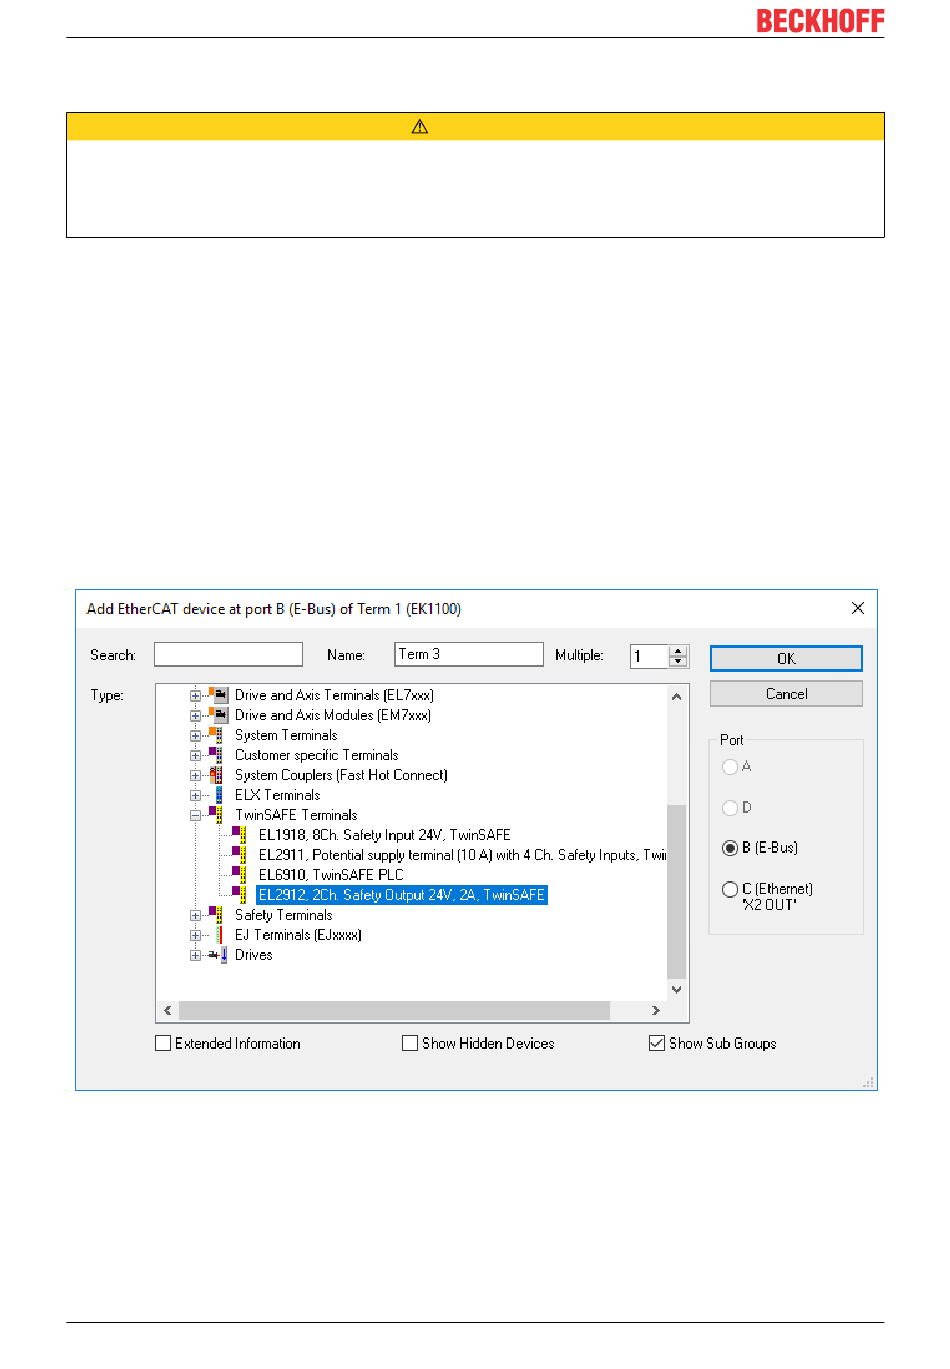This screenshot has height=1369, width=950.
Task: Confirm the dialog with OK
Action: 786,658
